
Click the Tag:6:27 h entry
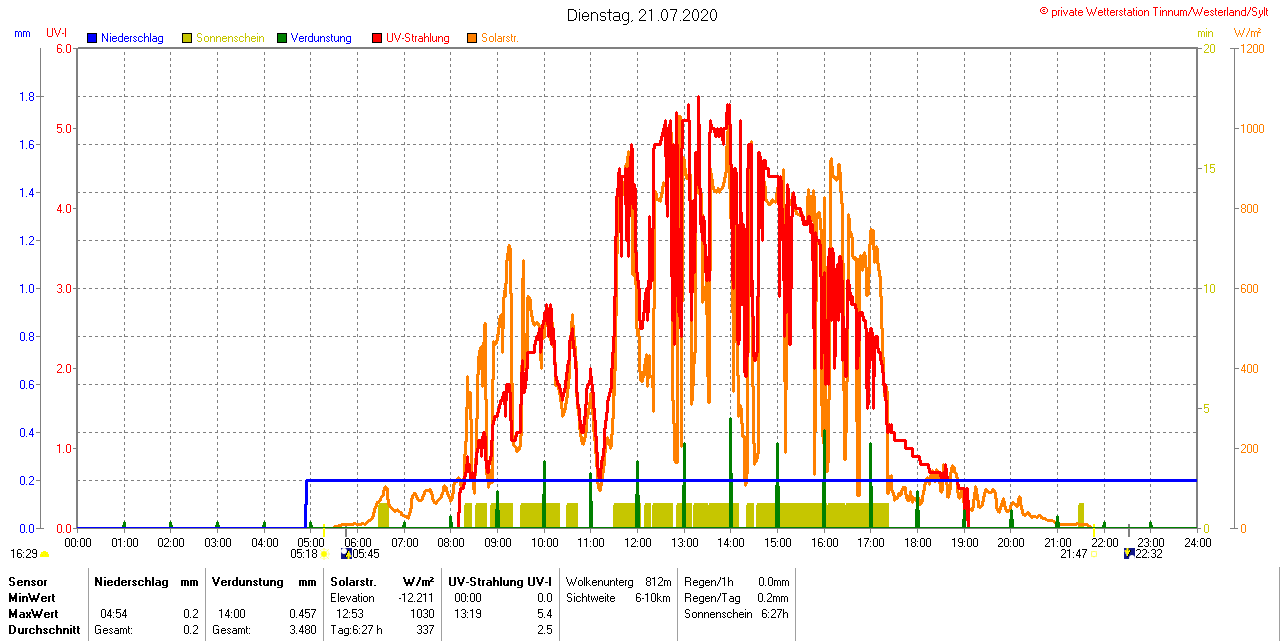[356, 630]
